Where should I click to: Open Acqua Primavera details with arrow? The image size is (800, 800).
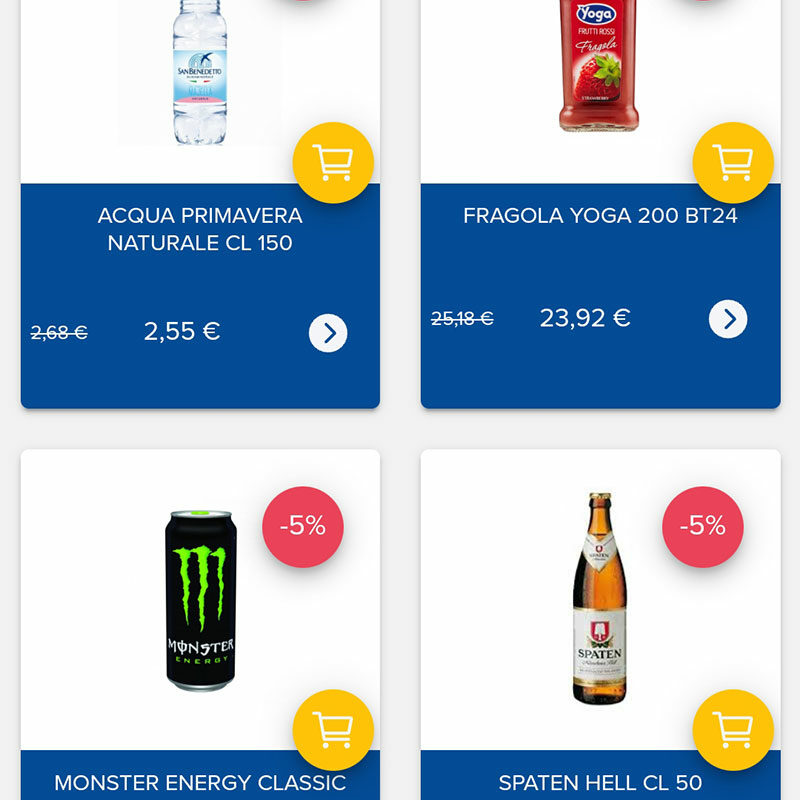pyautogui.click(x=328, y=333)
